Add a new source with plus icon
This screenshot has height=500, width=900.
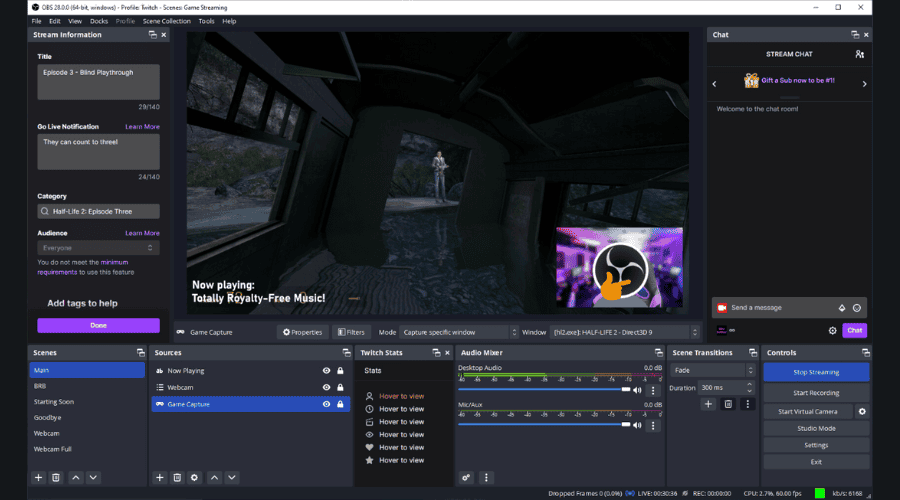click(160, 478)
